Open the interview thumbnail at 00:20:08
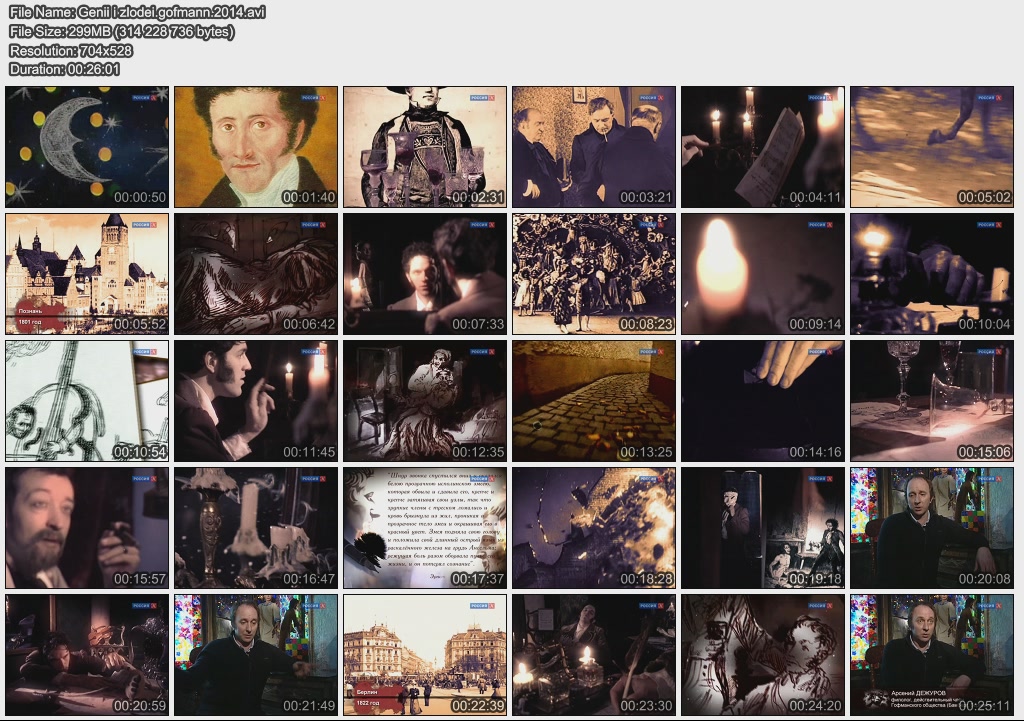1024x721 pixels. [932, 528]
